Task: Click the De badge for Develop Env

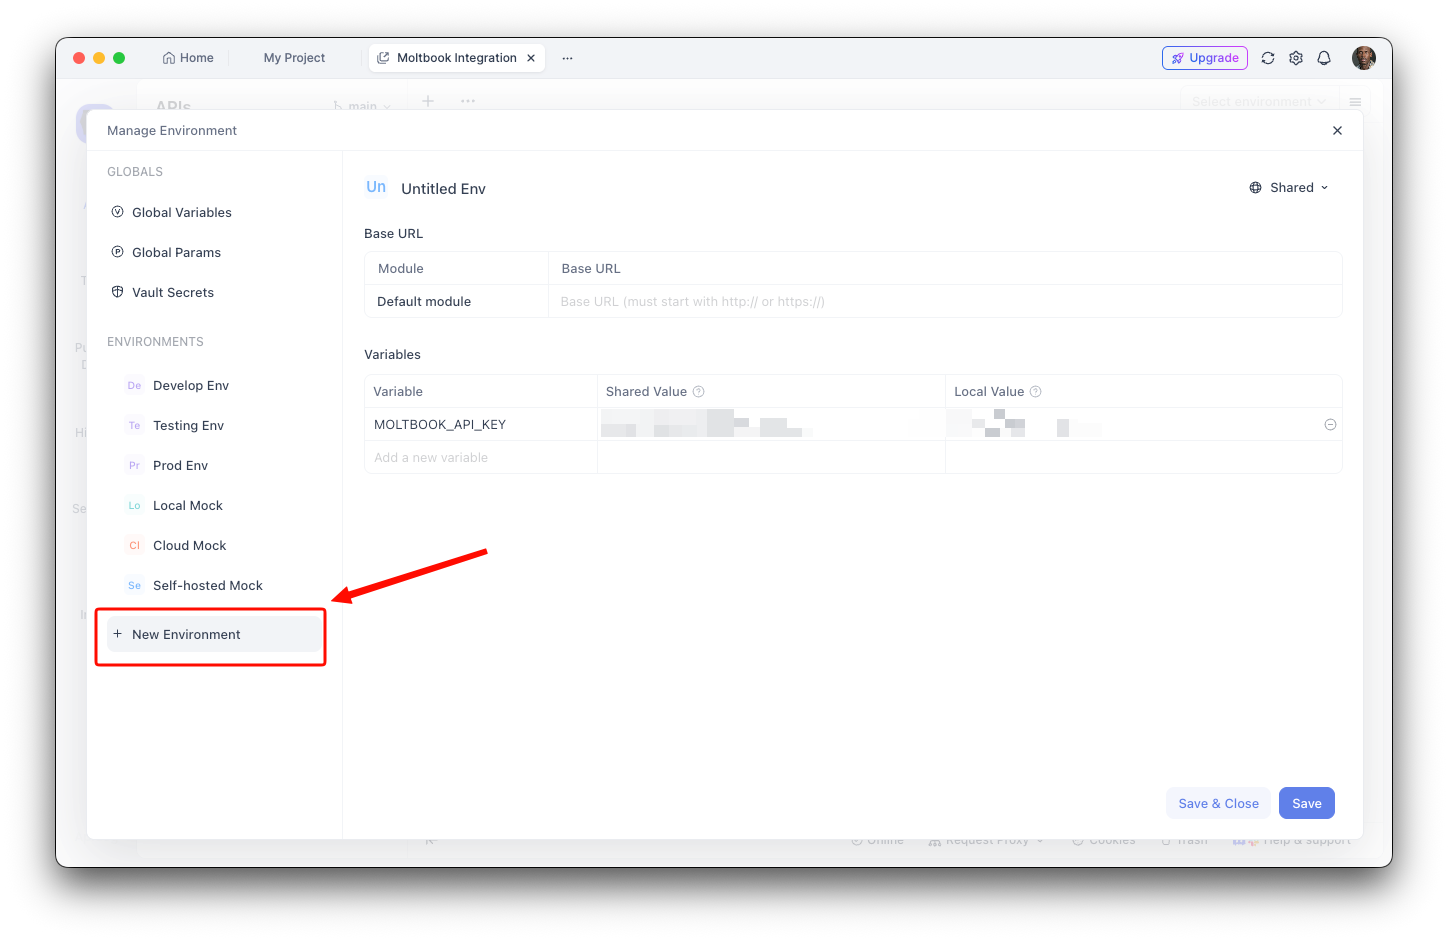Action: pos(134,385)
